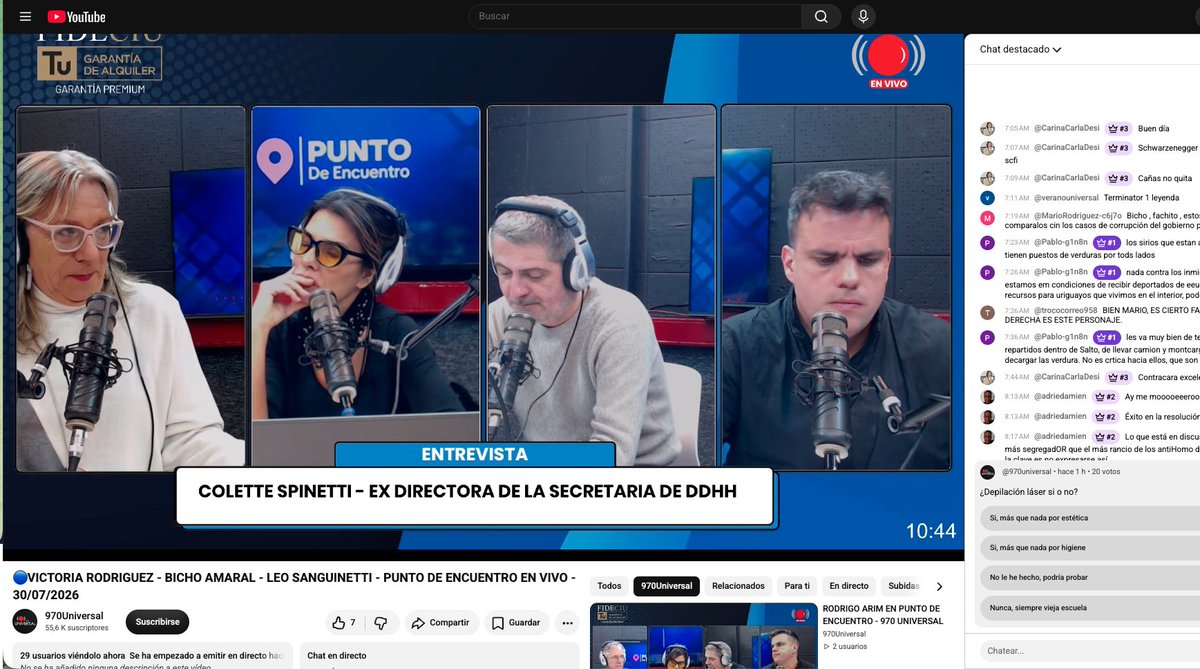Click #2 badge on 'Ay me mooooeeeroo'
1200x669 pixels.
(1106, 397)
